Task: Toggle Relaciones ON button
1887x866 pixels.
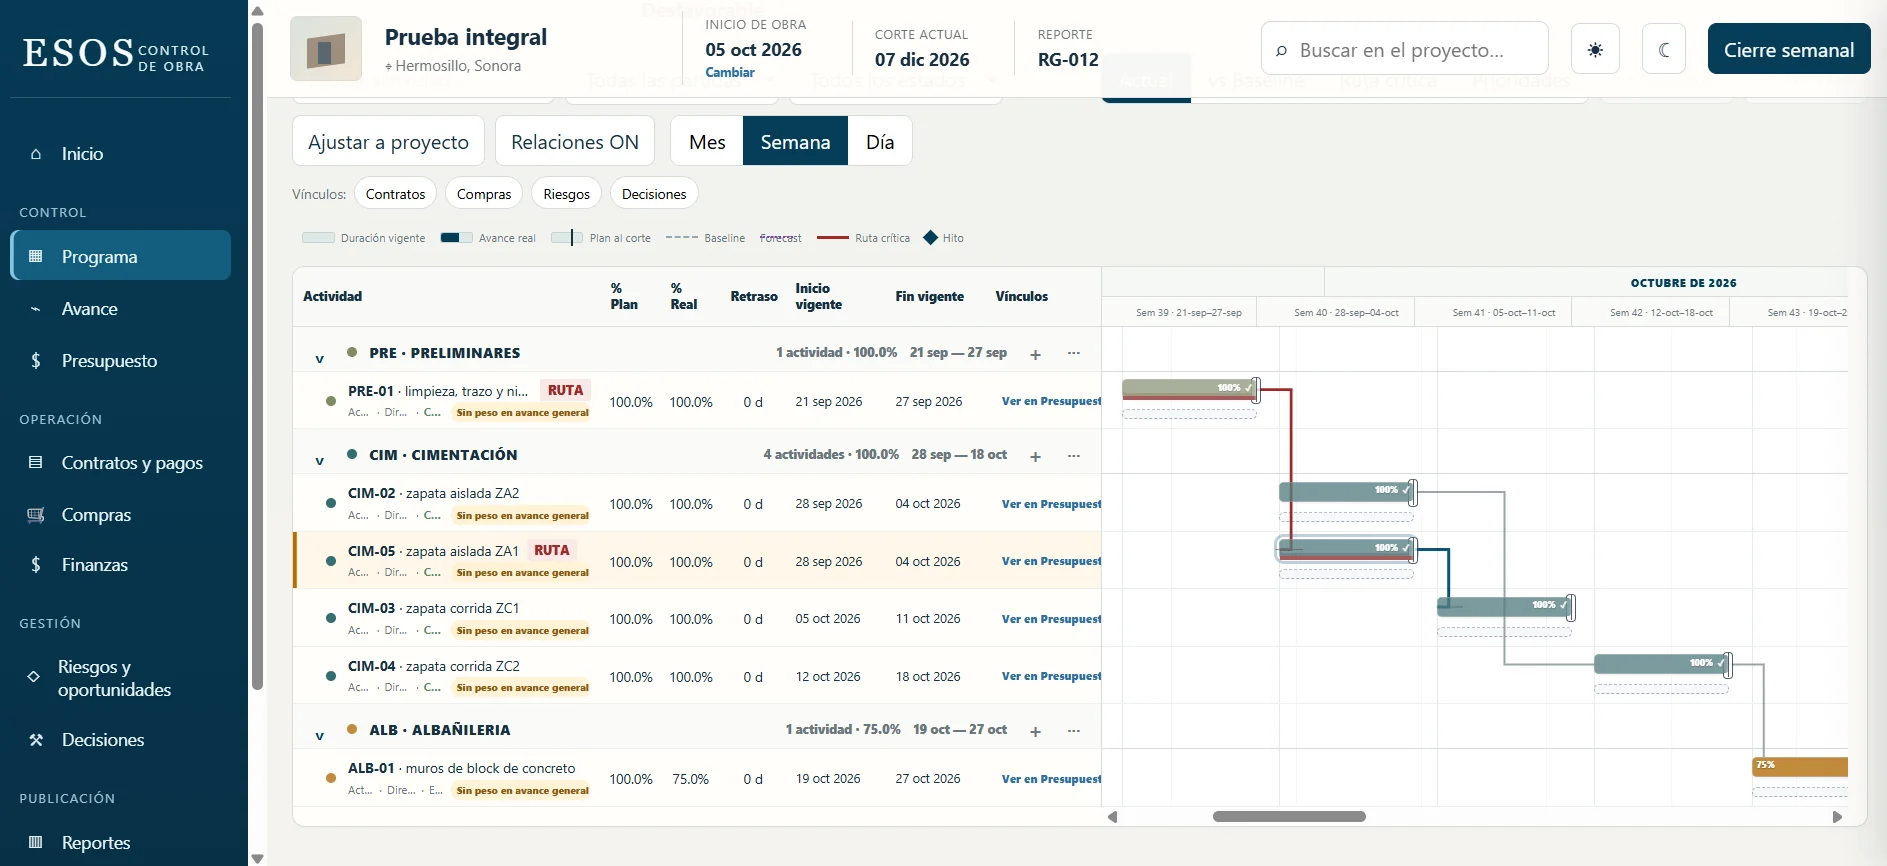Action: click(575, 141)
